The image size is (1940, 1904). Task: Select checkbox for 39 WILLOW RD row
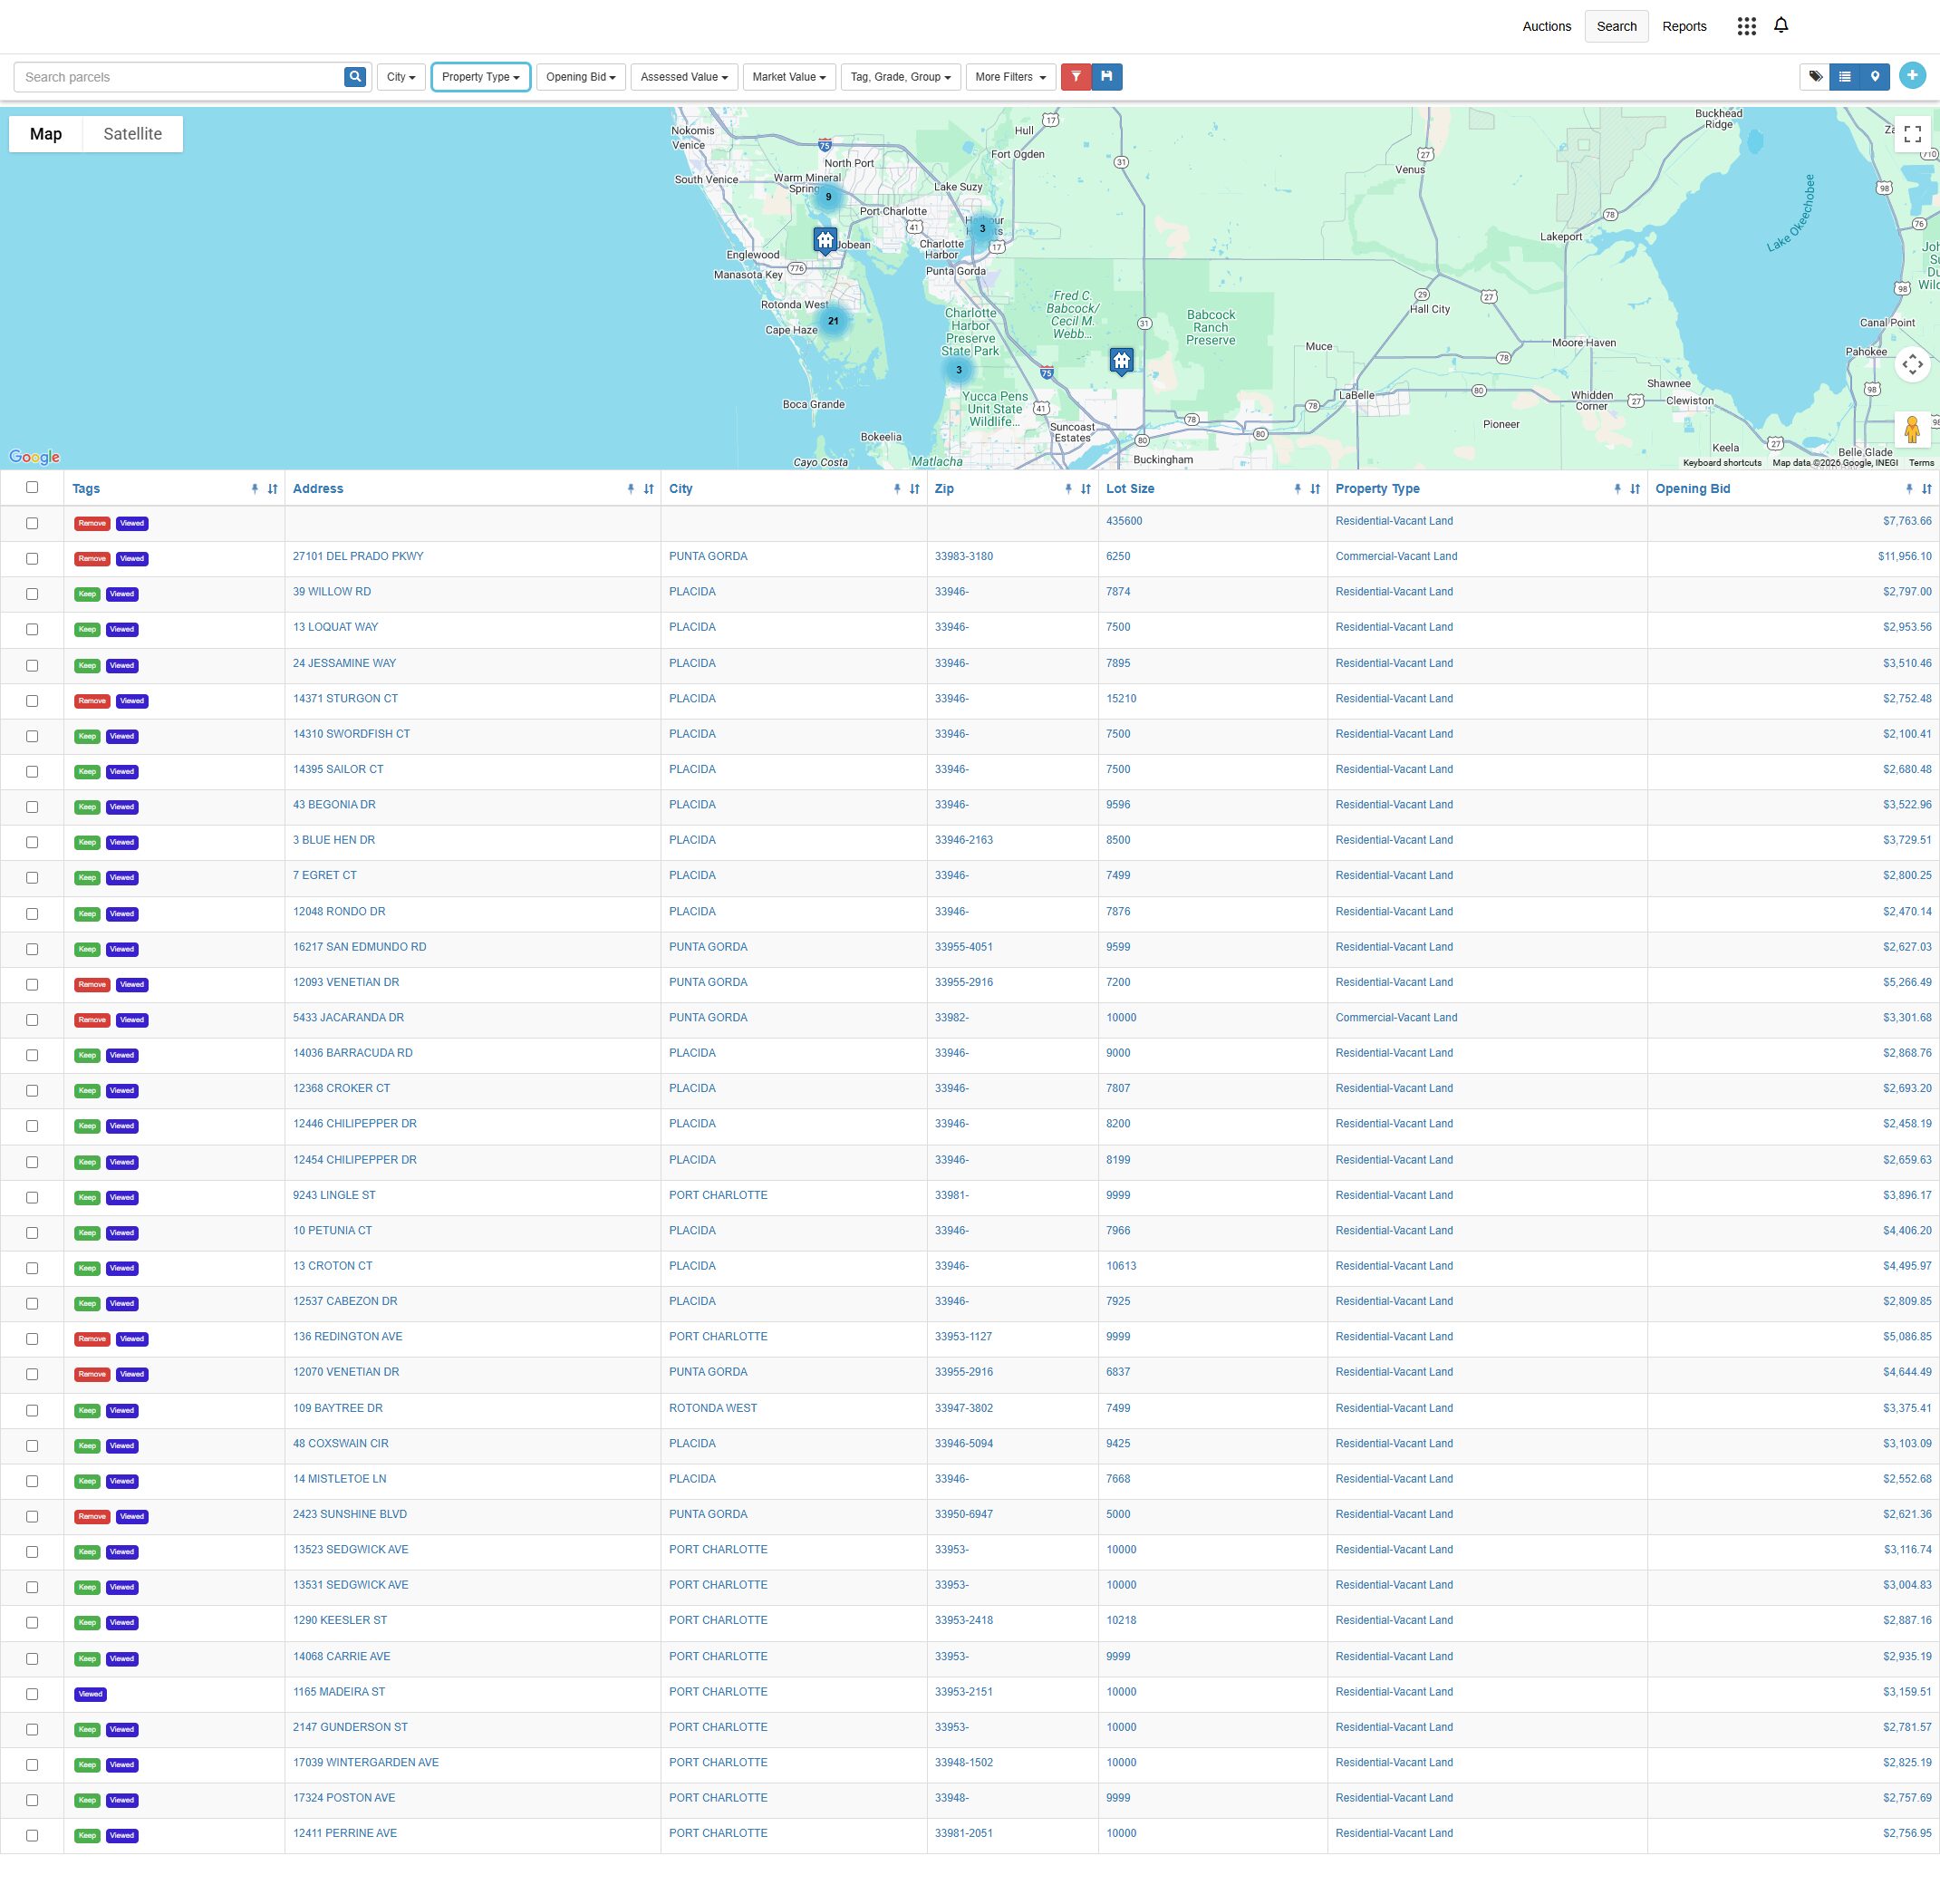32,594
